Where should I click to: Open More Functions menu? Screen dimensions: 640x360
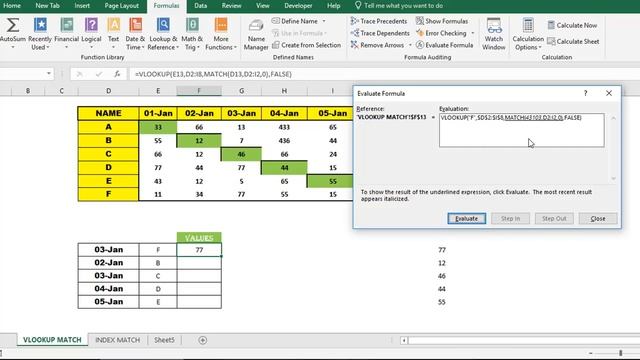click(221, 34)
